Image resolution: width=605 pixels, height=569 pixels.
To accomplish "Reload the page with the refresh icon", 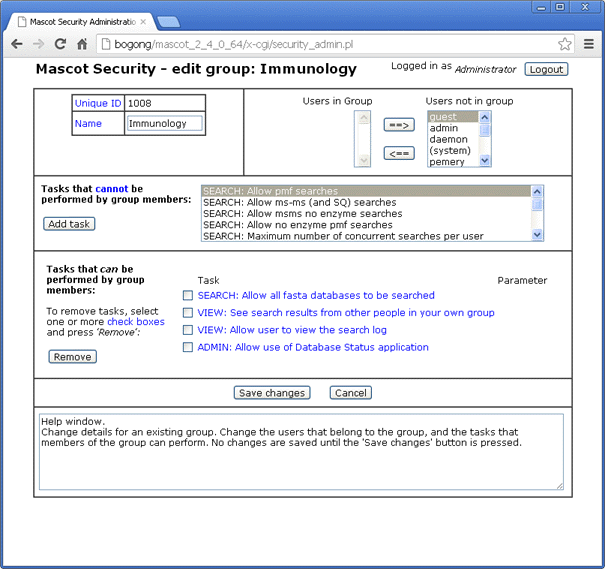I will click(x=60, y=44).
